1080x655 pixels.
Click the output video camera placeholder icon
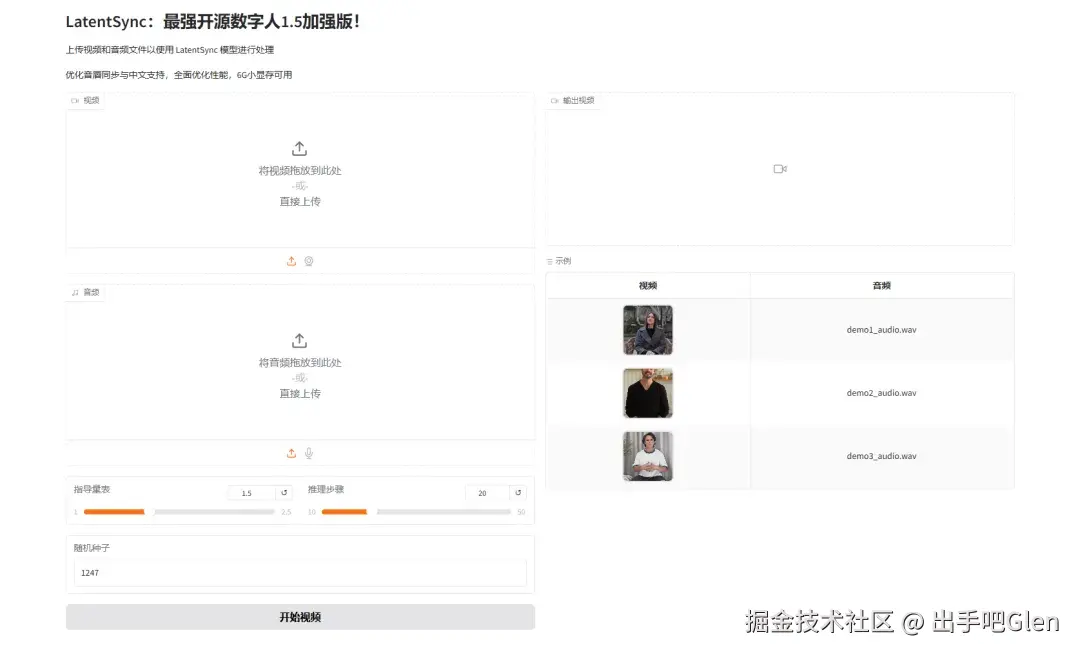tap(780, 169)
